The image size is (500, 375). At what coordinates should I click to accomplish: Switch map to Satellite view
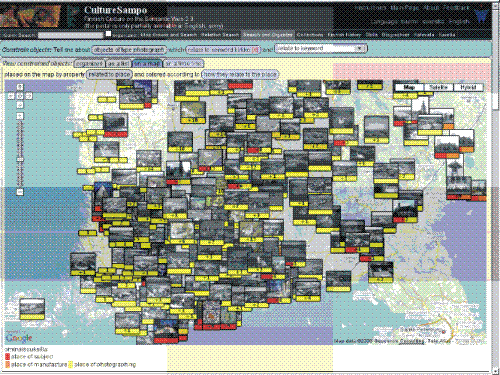click(438, 87)
